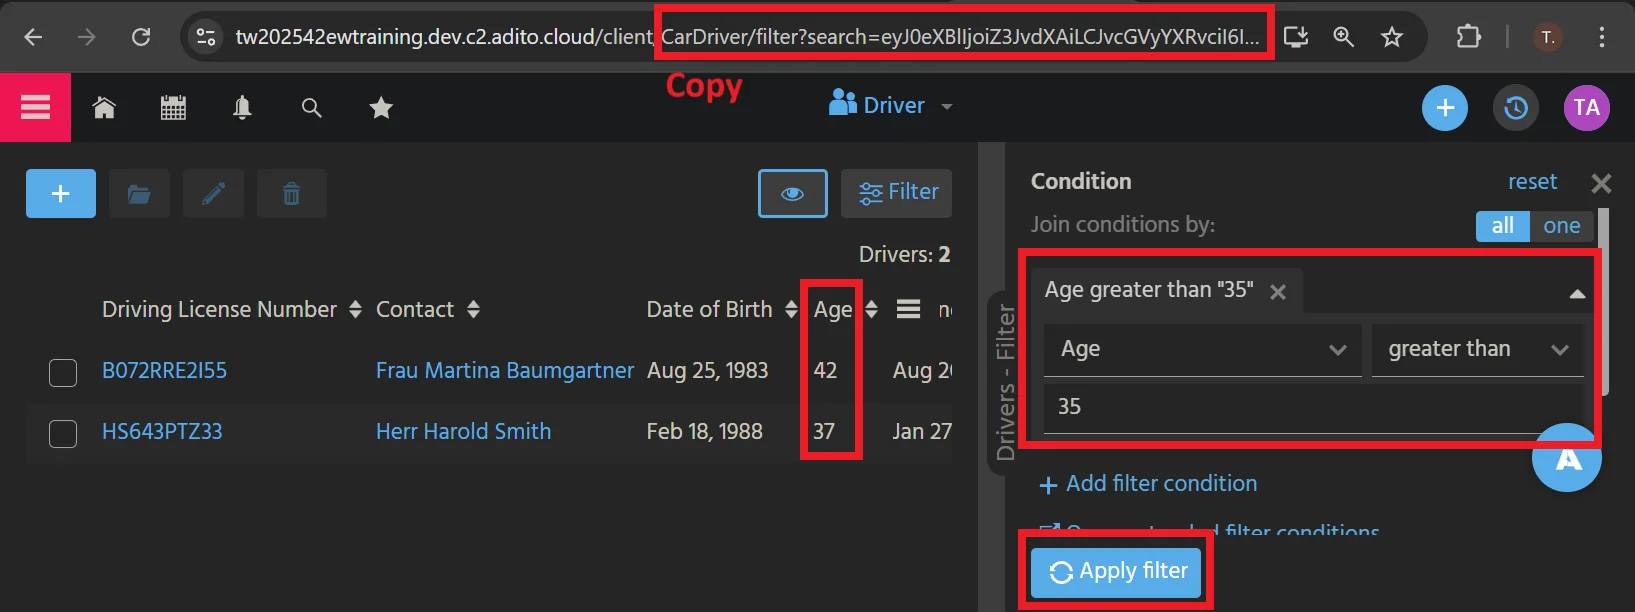
Task: Collapse the Age condition with the up arrow
Action: [x=1577, y=294]
